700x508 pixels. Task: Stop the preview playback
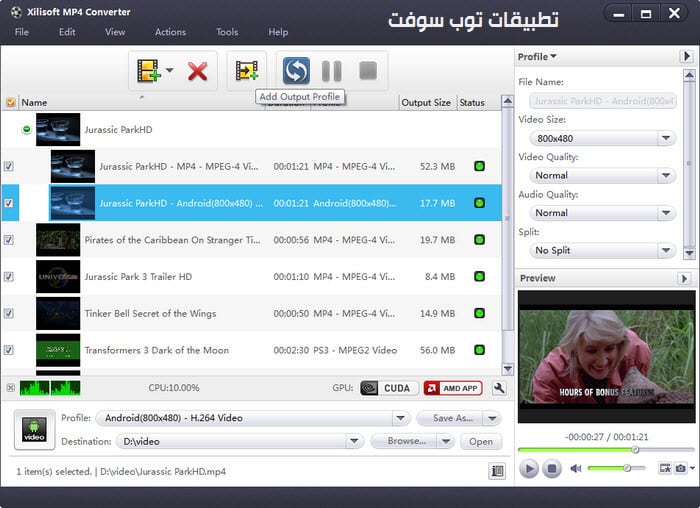click(552, 468)
